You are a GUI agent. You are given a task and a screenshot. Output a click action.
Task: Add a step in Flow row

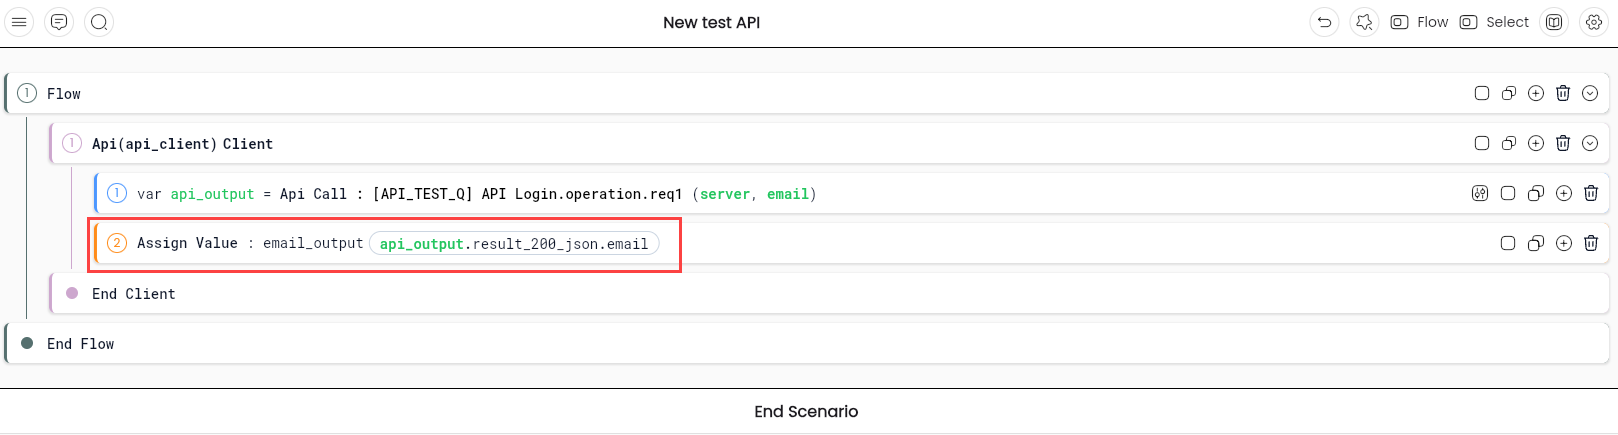1536,93
